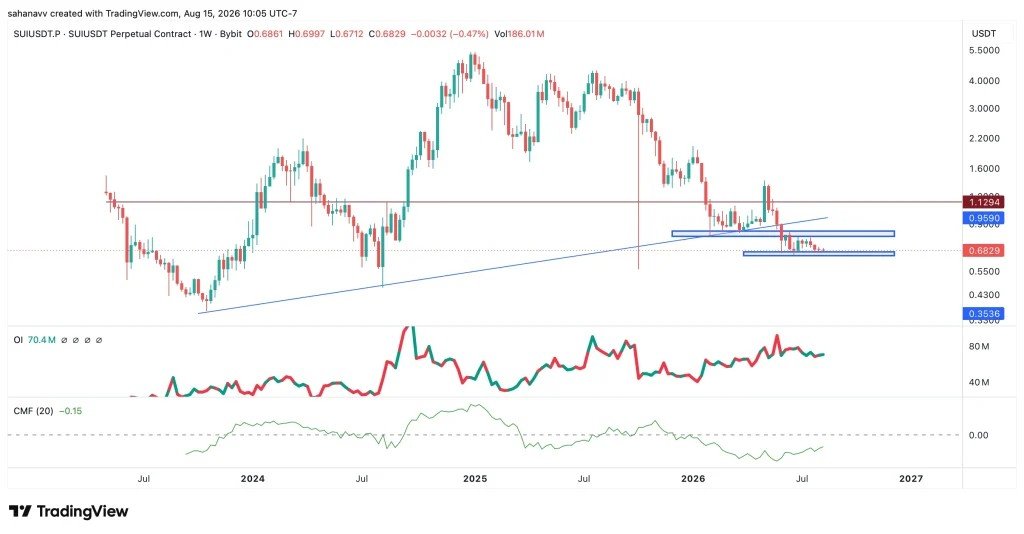Image resolution: width=1024 pixels, height=534 pixels.
Task: Click the 2025 label on the time axis
Action: point(475,479)
